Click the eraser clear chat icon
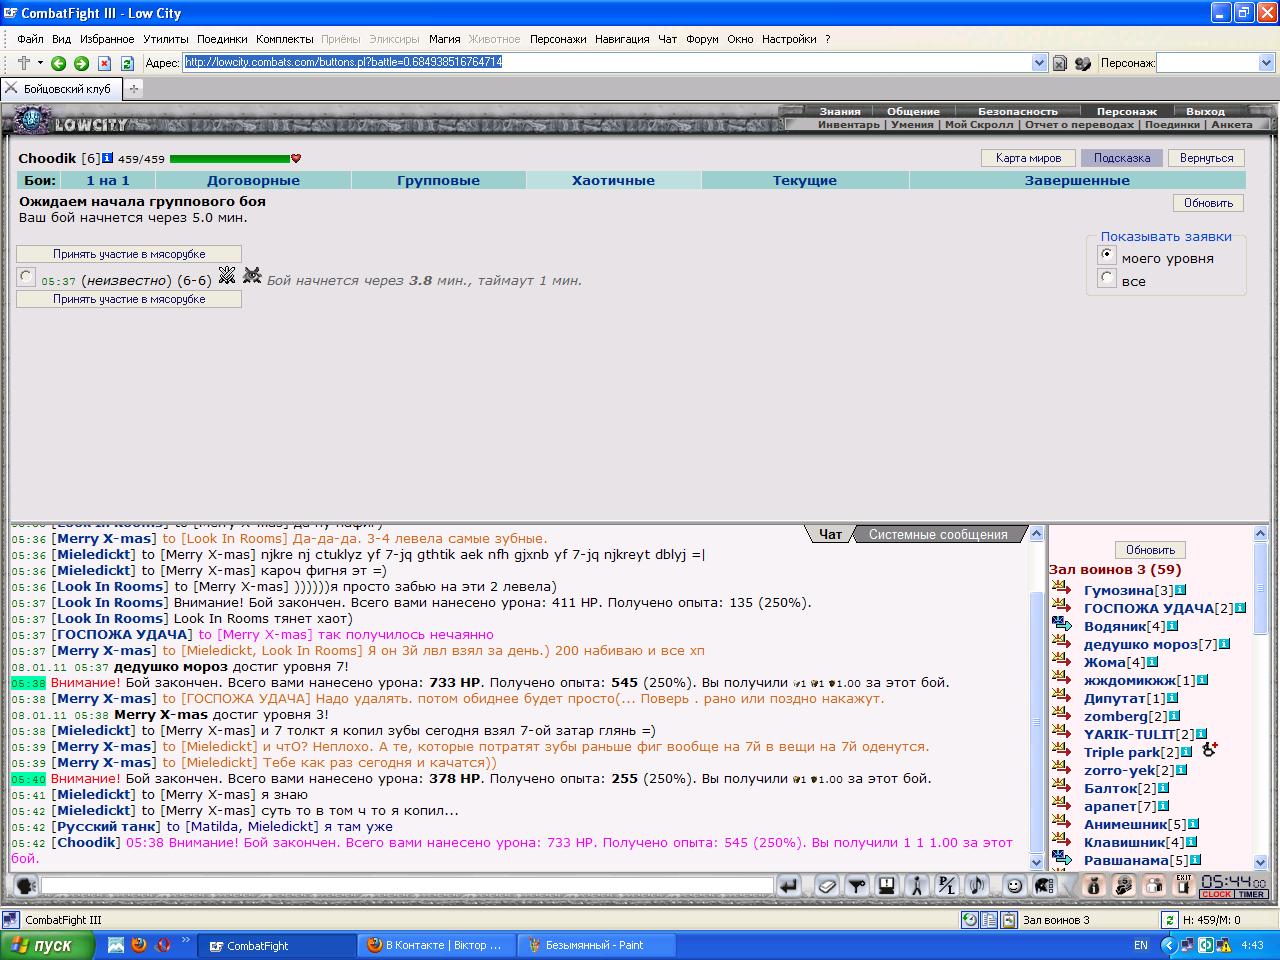1280x960 pixels. [826, 886]
